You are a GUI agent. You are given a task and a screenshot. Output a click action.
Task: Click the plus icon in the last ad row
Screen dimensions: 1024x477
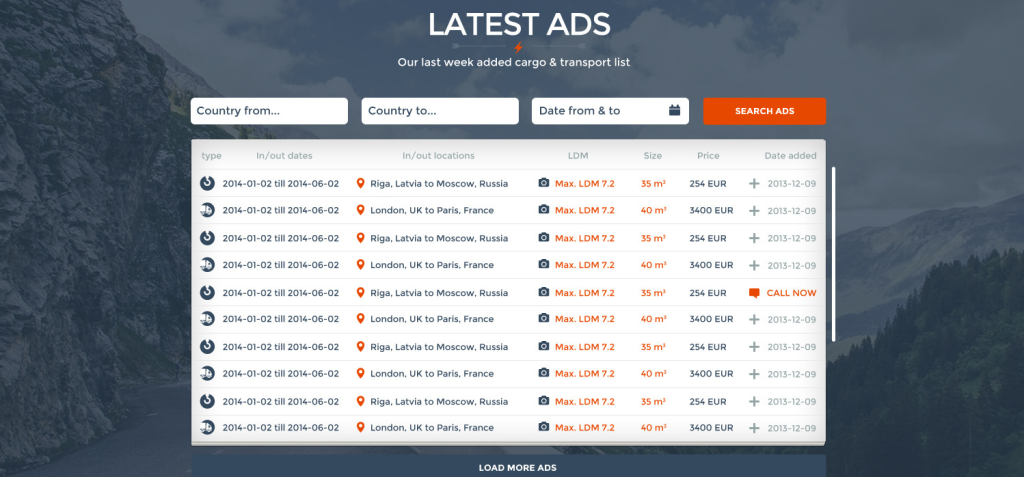[754, 428]
